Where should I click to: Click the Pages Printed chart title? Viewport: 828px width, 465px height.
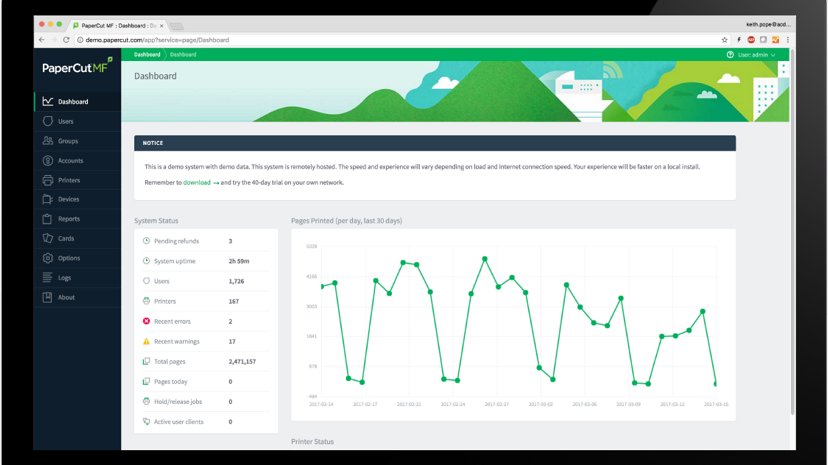point(346,221)
